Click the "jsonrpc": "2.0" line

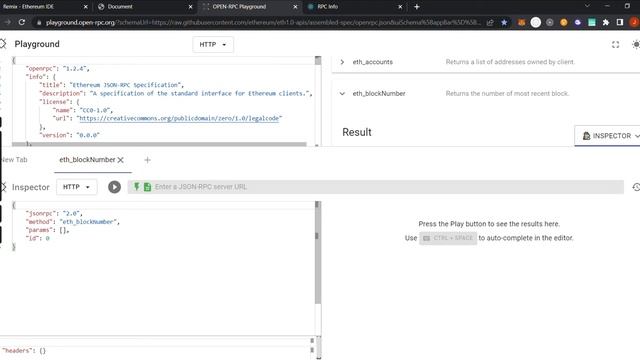(54, 213)
